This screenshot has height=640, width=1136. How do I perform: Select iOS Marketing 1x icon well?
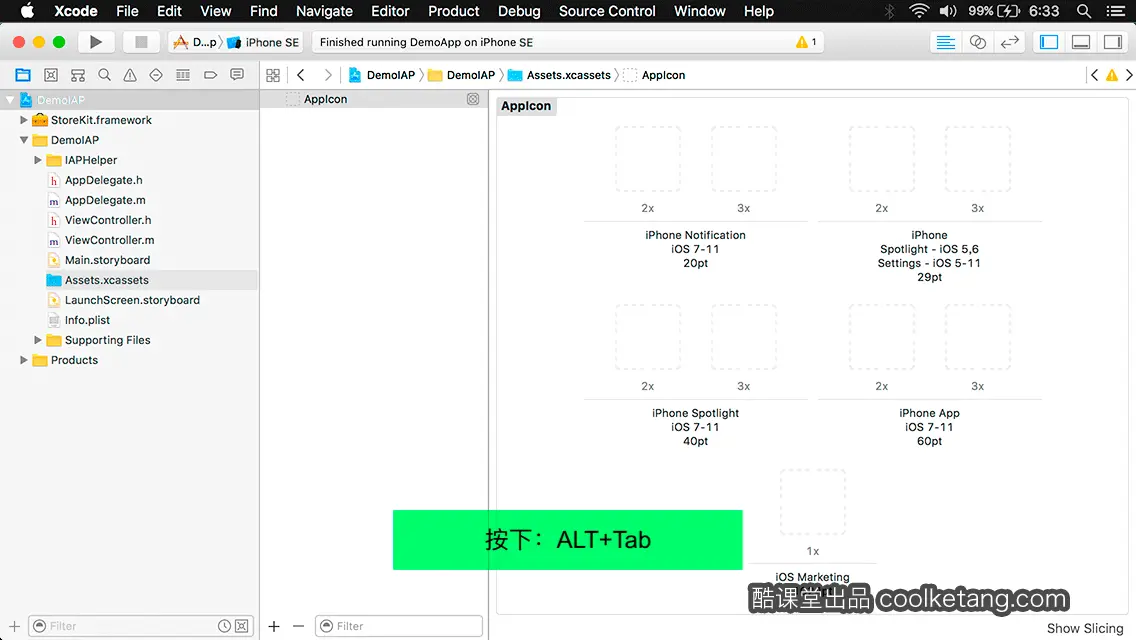(x=813, y=502)
